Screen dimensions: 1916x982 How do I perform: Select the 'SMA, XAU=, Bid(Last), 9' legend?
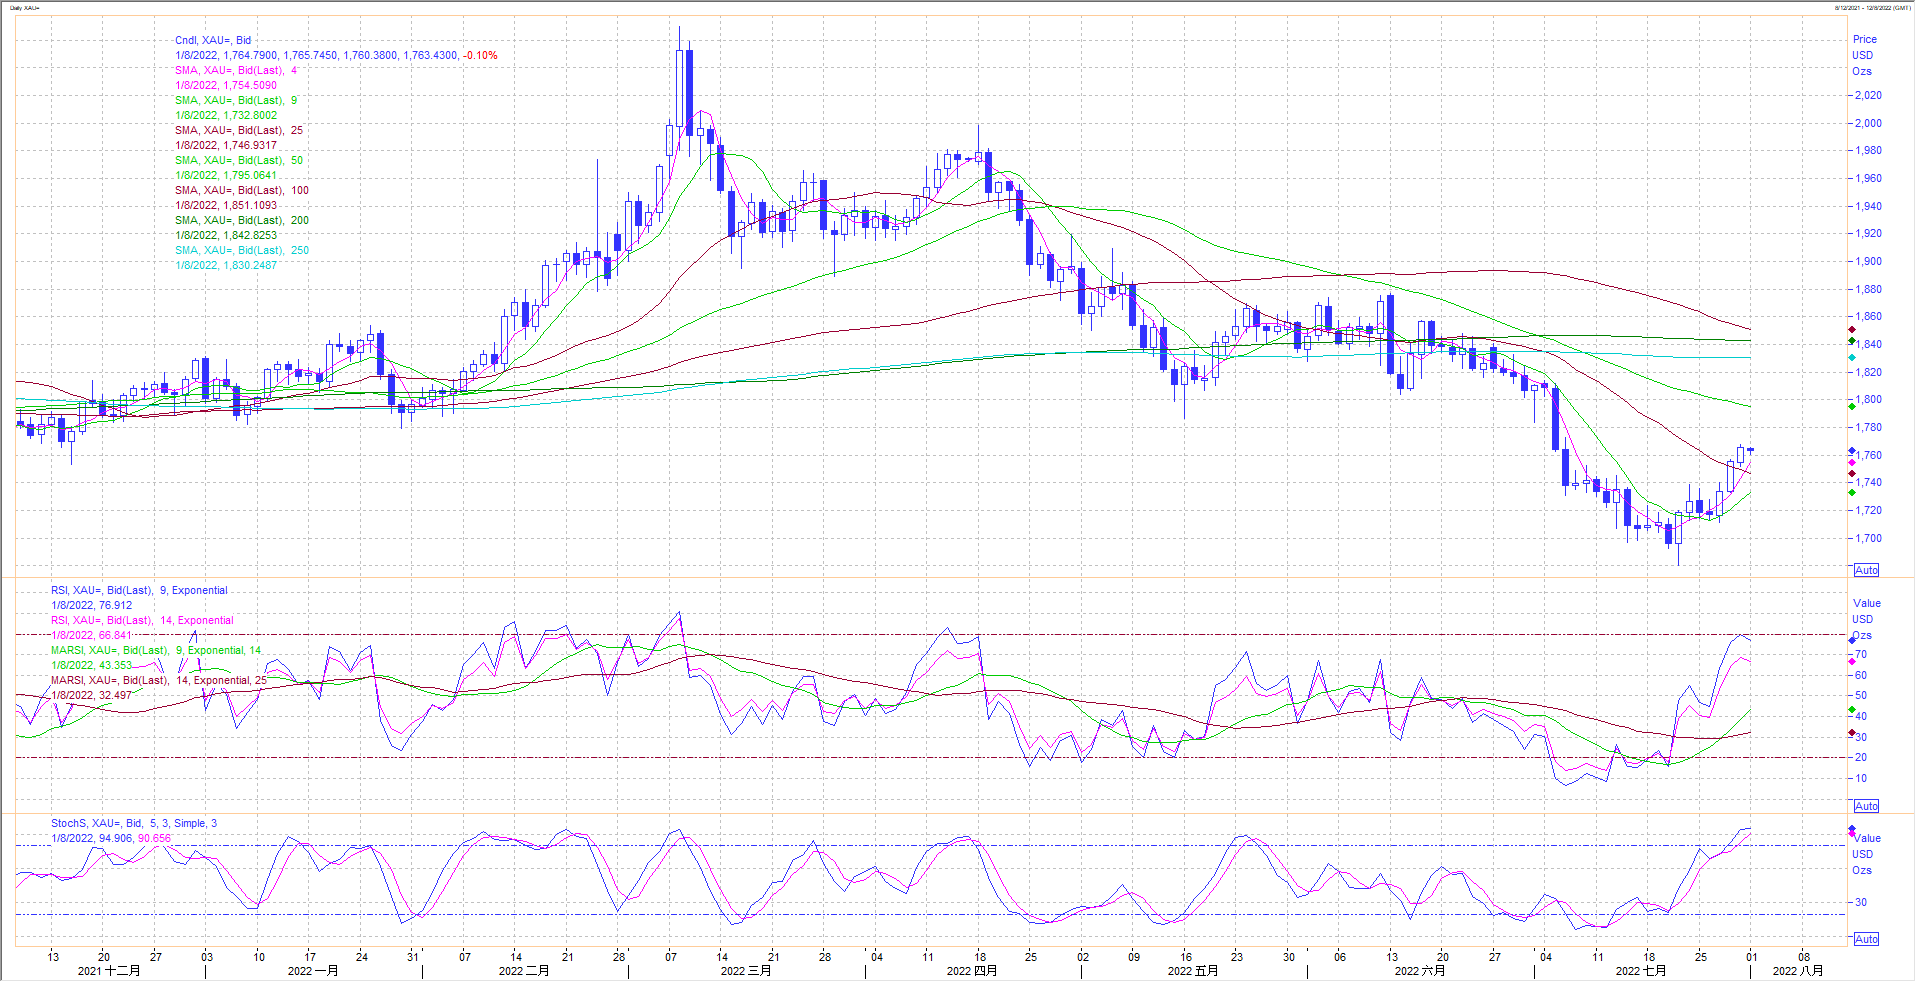[x=236, y=101]
